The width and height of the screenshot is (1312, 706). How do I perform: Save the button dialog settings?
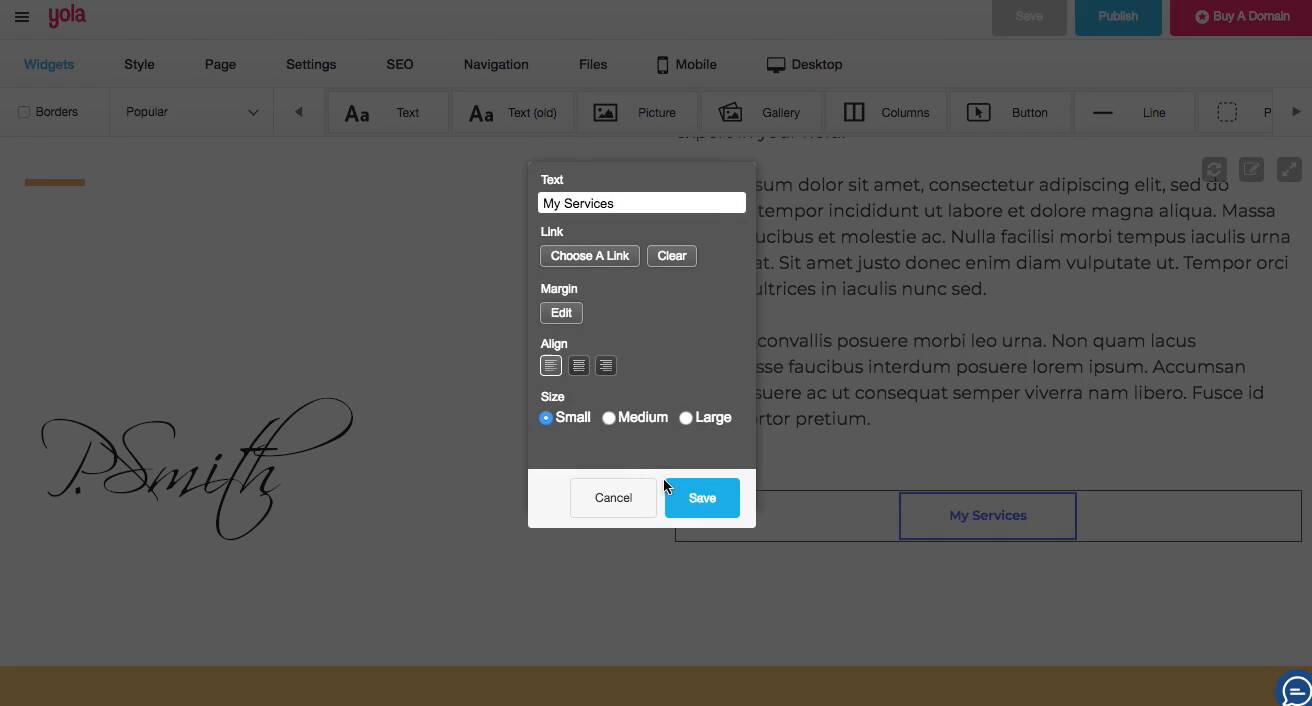702,498
